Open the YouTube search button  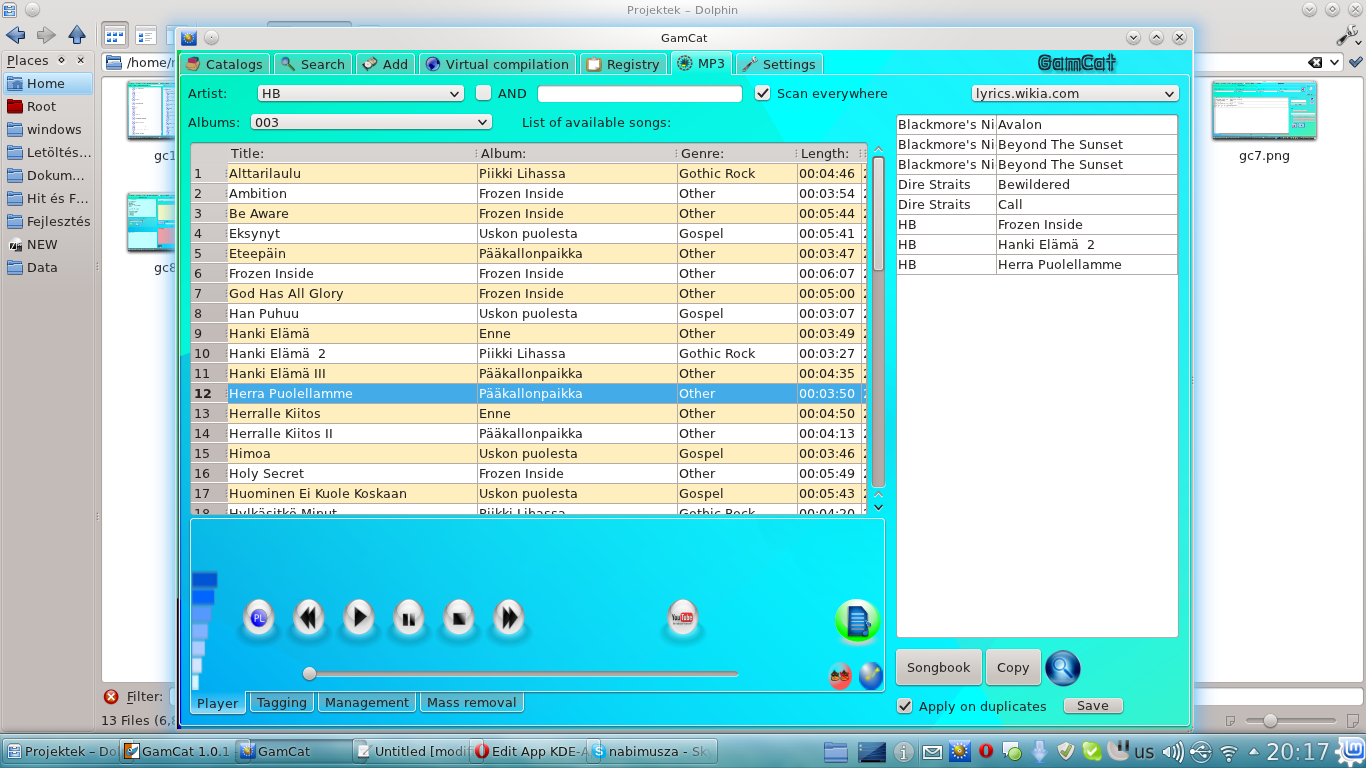[x=683, y=618]
